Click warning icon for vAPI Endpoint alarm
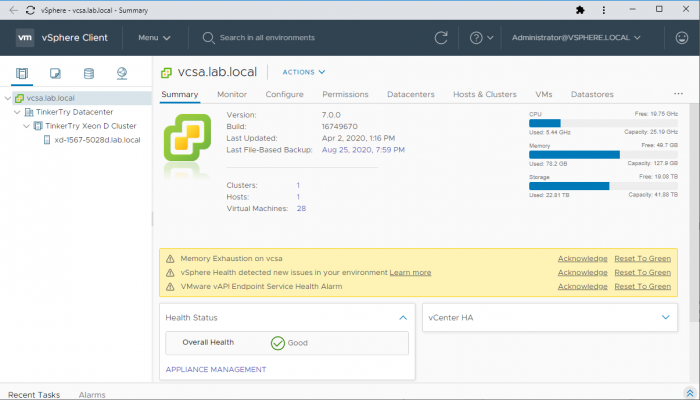The height and width of the screenshot is (400, 700). point(170,287)
